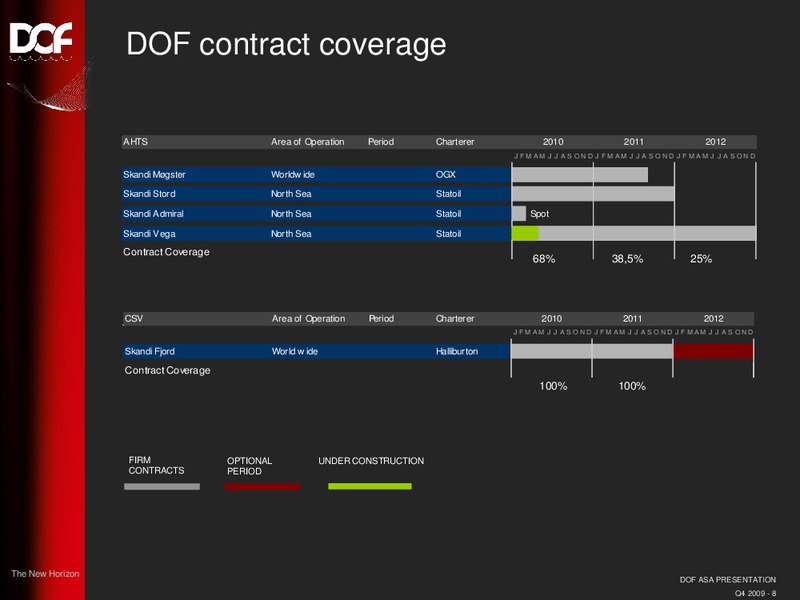This screenshot has width=800, height=600.
Task: Click the CSV 'Contract Coverage' label
Action: point(167,370)
